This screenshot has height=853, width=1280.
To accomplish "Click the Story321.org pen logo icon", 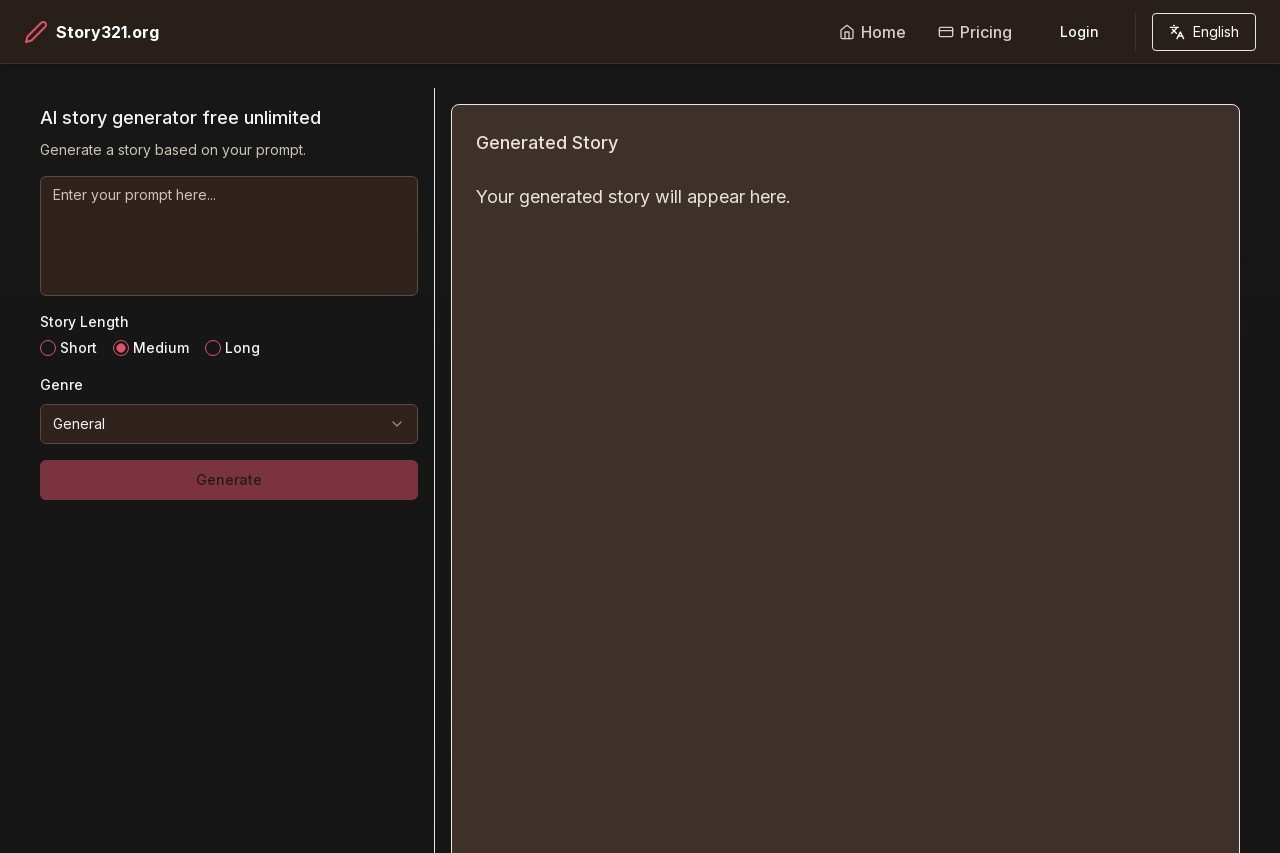I will pyautogui.click(x=36, y=32).
